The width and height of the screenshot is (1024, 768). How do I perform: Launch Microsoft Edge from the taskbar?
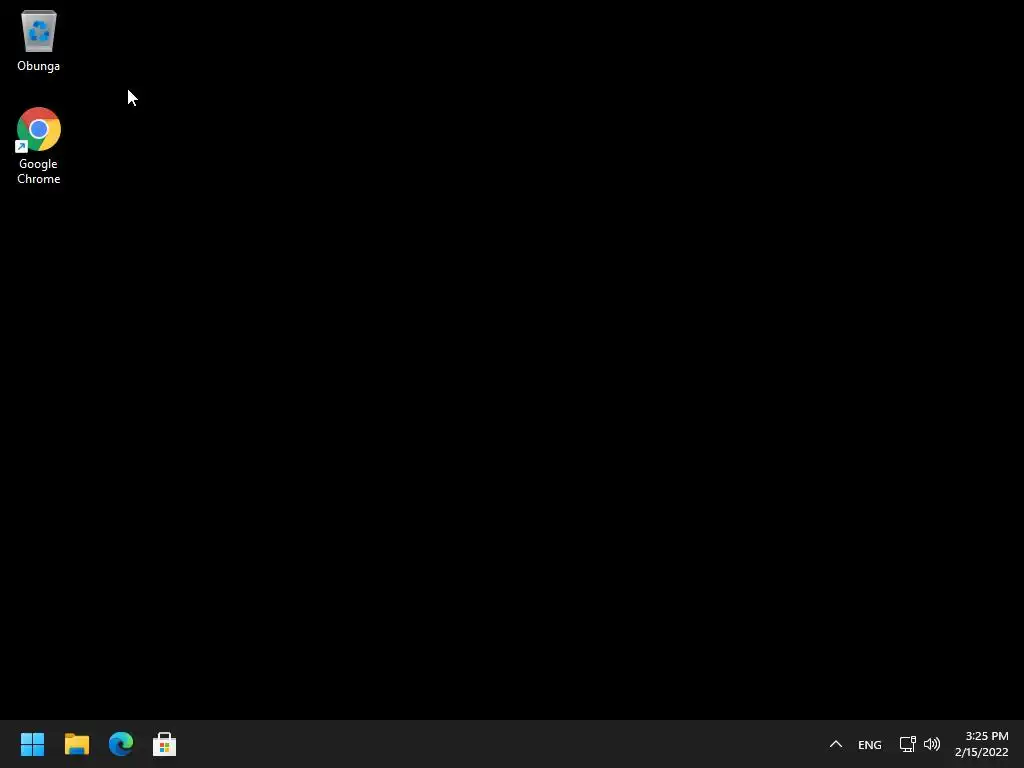pos(121,744)
